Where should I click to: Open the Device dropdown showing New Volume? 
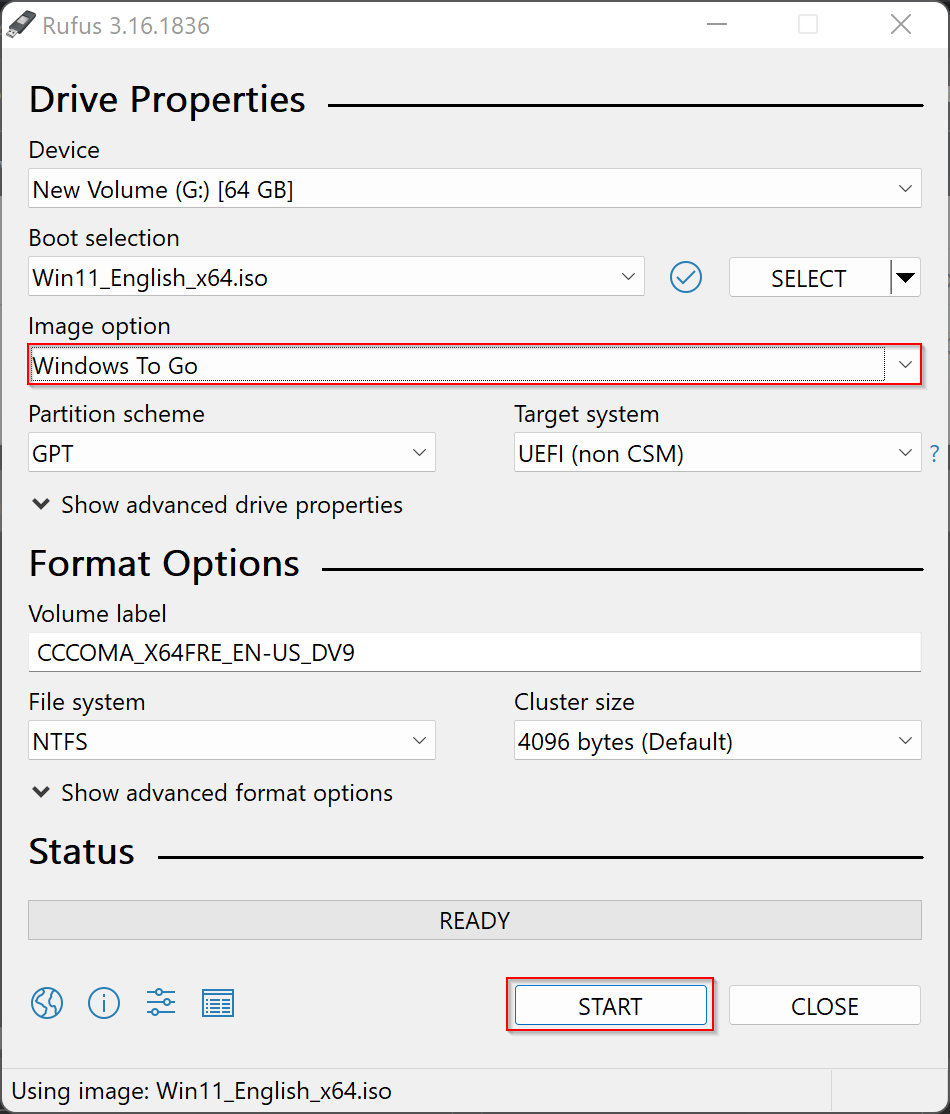tap(475, 188)
